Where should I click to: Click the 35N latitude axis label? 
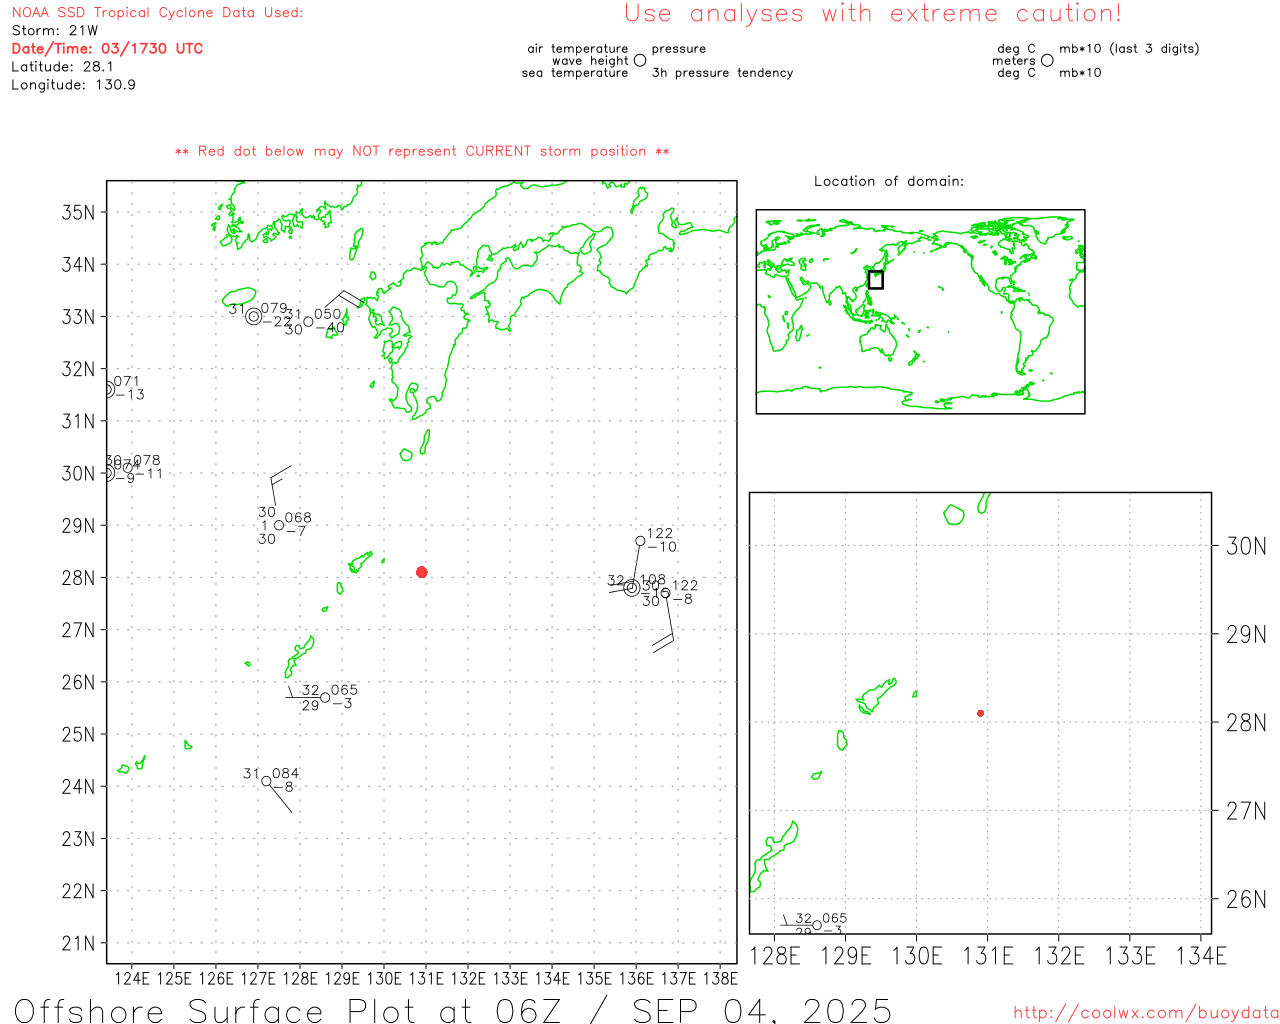click(79, 212)
